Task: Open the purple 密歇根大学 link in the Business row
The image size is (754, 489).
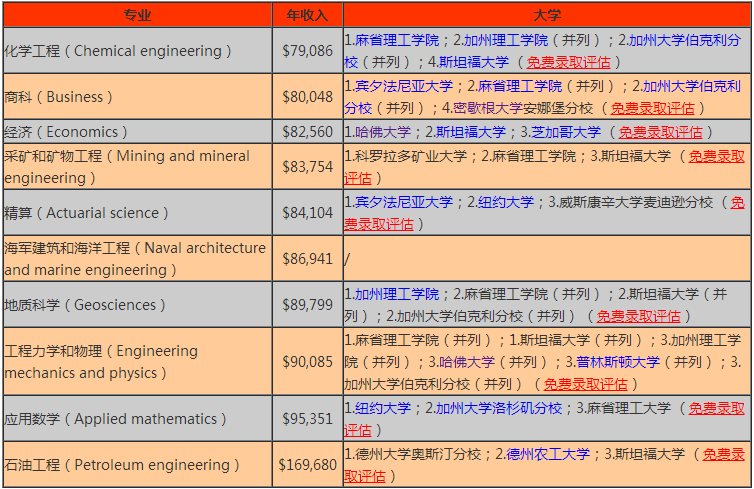Action: pyautogui.click(x=488, y=108)
